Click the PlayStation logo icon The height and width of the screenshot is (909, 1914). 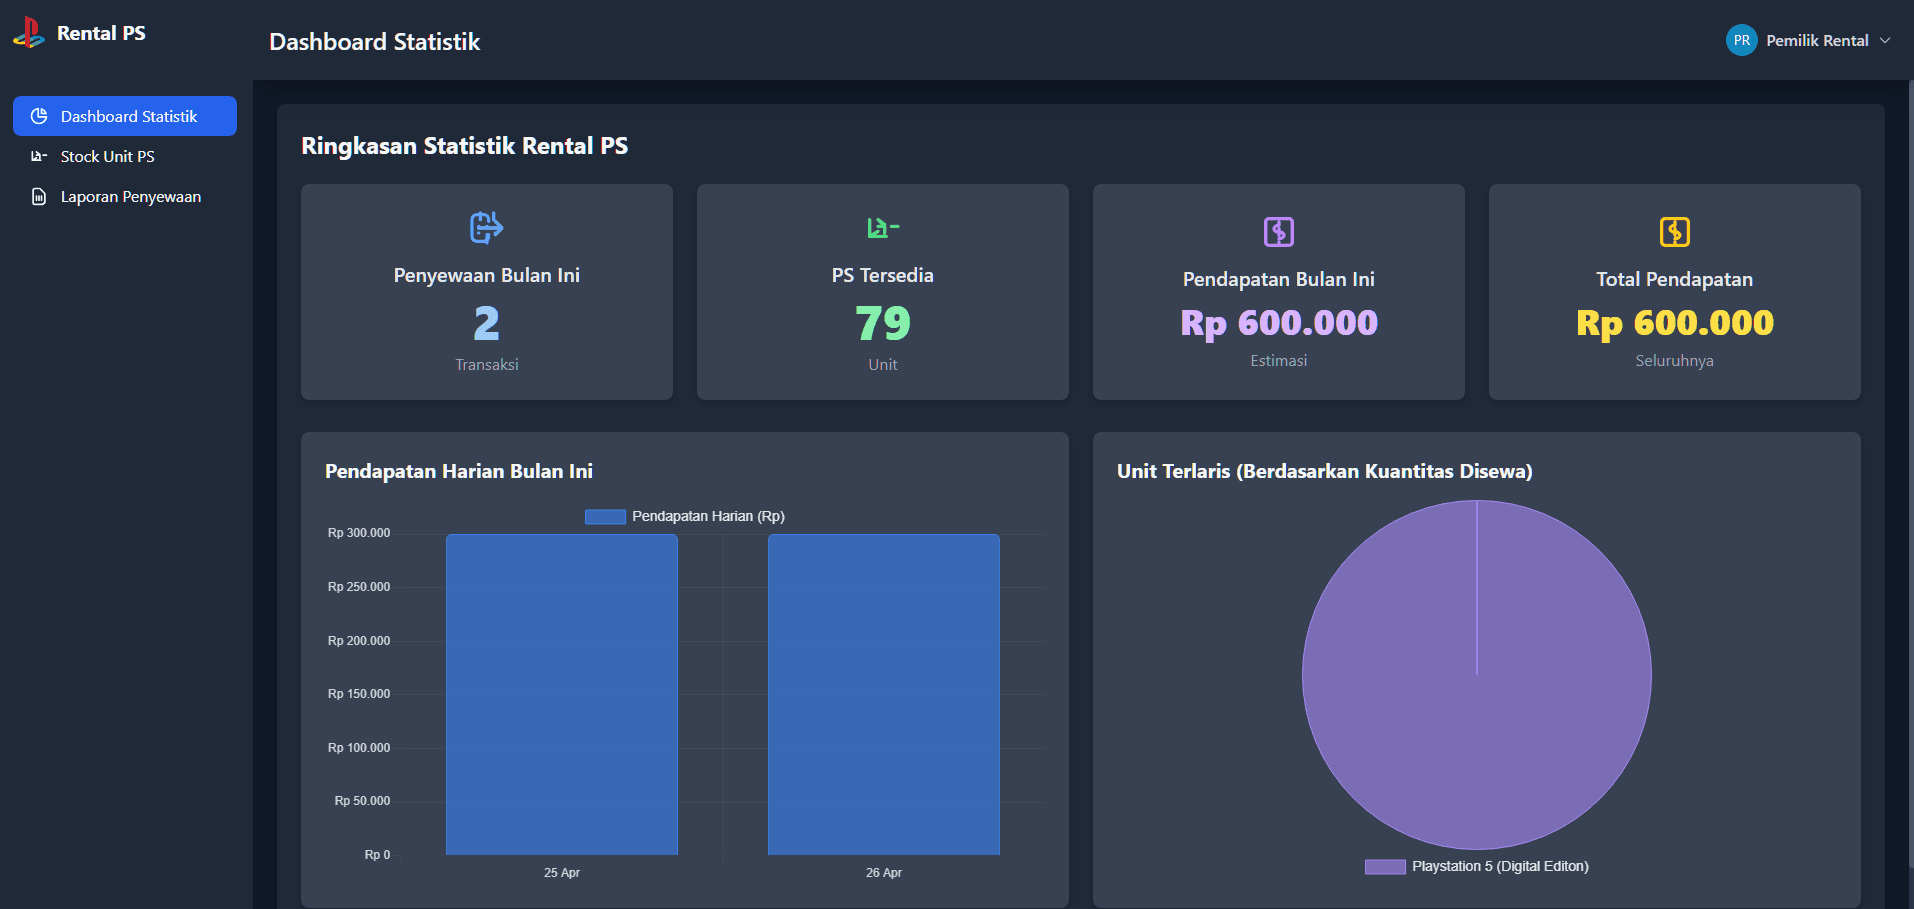tap(29, 33)
